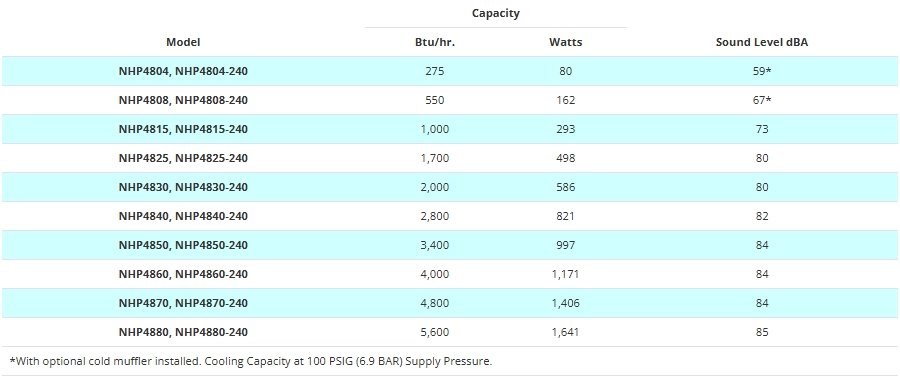Screen dimensions: 900x380
Task: Select the NHP4850, NHP4850-240 model cell
Action: click(x=183, y=245)
